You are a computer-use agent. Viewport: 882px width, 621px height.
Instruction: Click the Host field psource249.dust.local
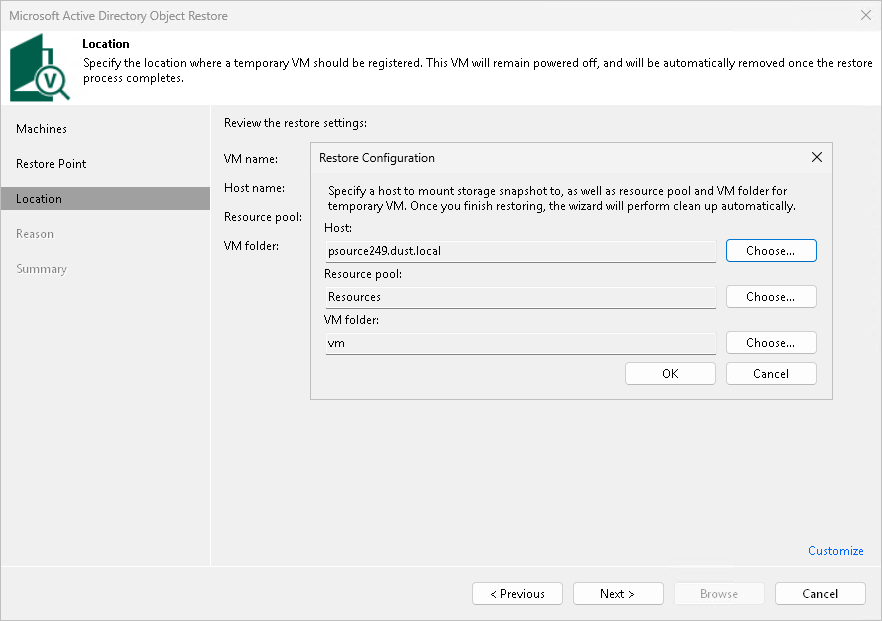(521, 251)
